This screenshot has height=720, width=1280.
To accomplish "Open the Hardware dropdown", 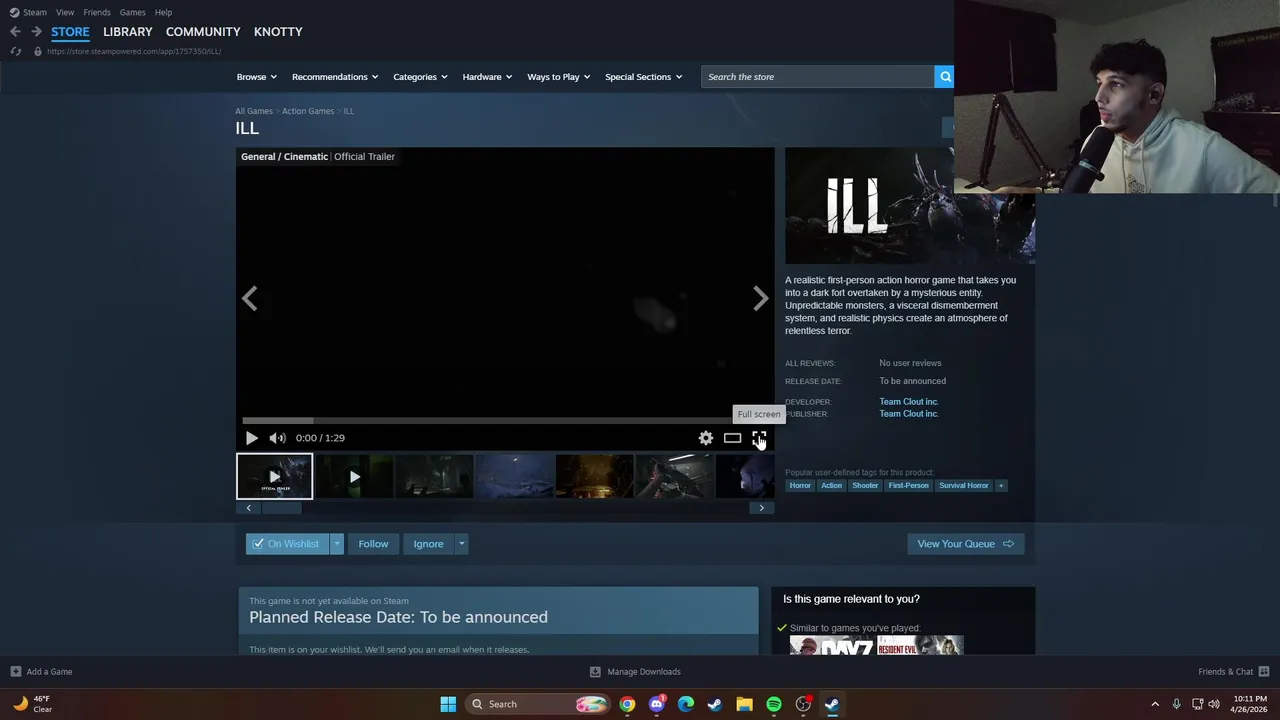I will [487, 77].
